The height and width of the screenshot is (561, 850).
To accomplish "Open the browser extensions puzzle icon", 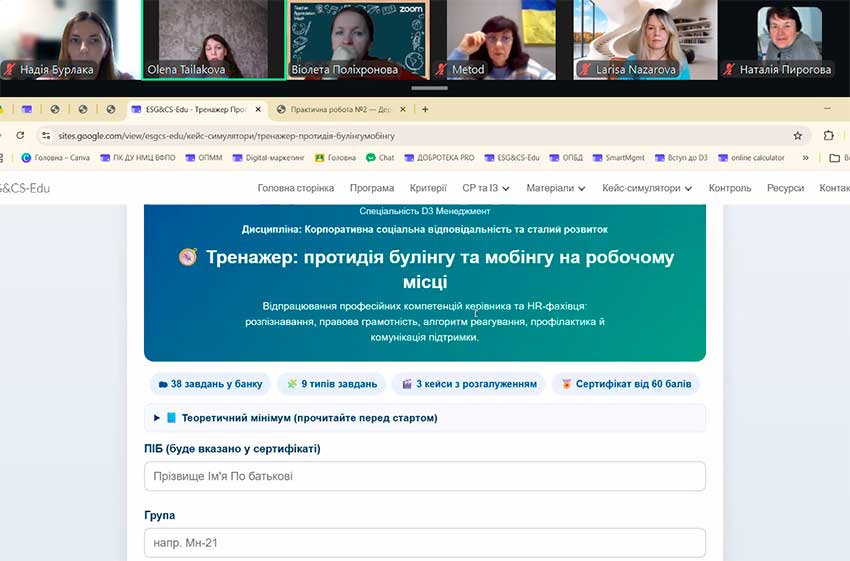I will tap(828, 136).
